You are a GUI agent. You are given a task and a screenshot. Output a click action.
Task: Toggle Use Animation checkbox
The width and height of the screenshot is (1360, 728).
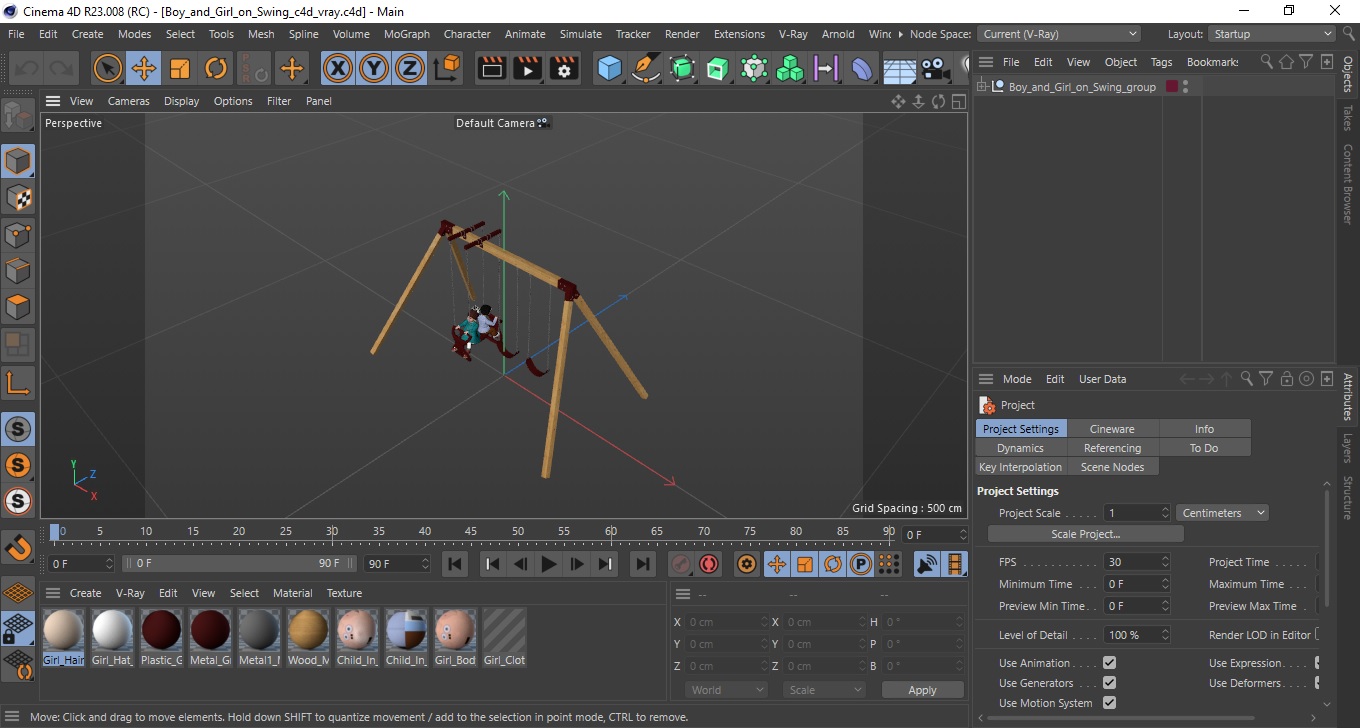coord(1109,663)
